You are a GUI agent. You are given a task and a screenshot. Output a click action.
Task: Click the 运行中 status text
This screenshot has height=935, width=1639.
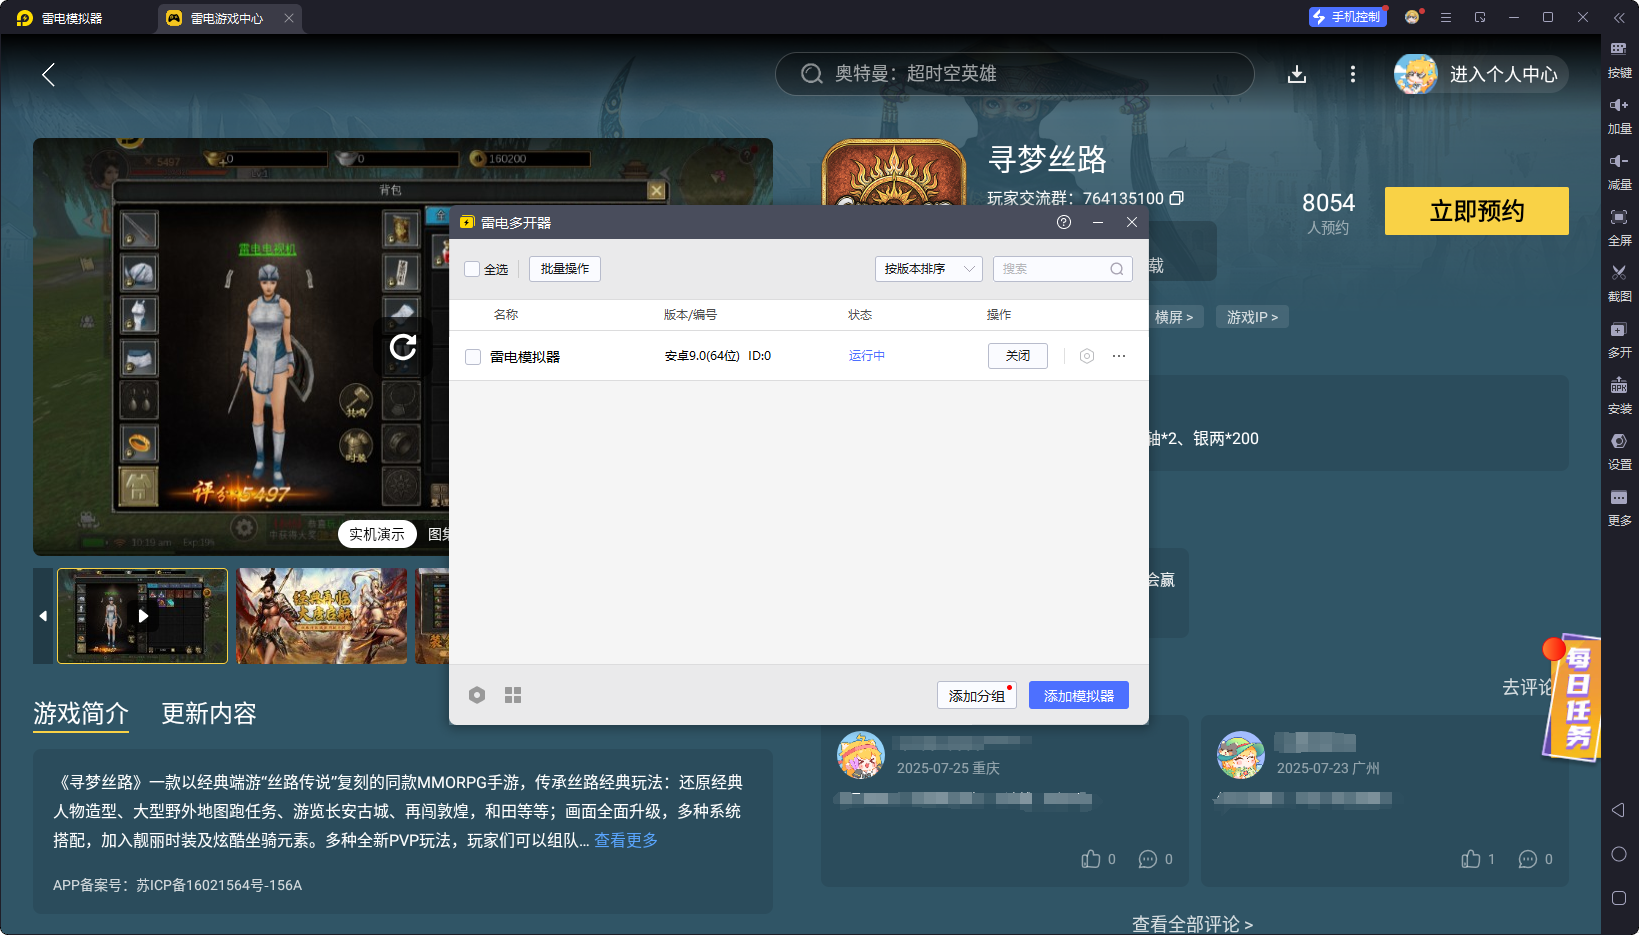(867, 356)
